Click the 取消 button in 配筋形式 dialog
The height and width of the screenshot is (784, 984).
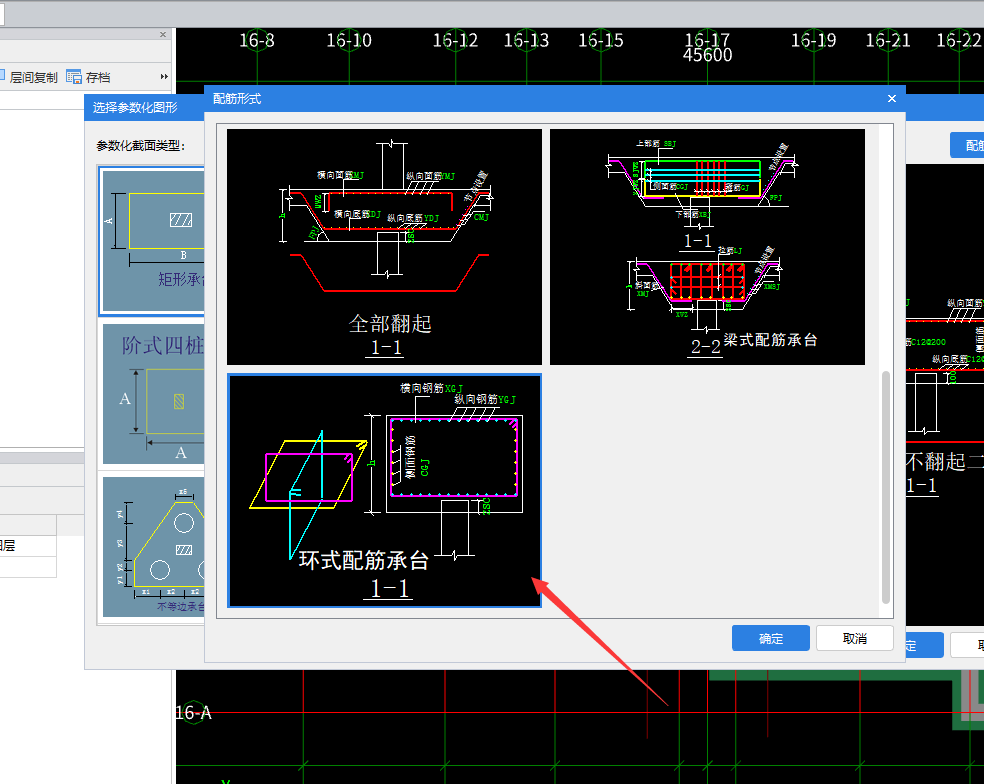[854, 638]
